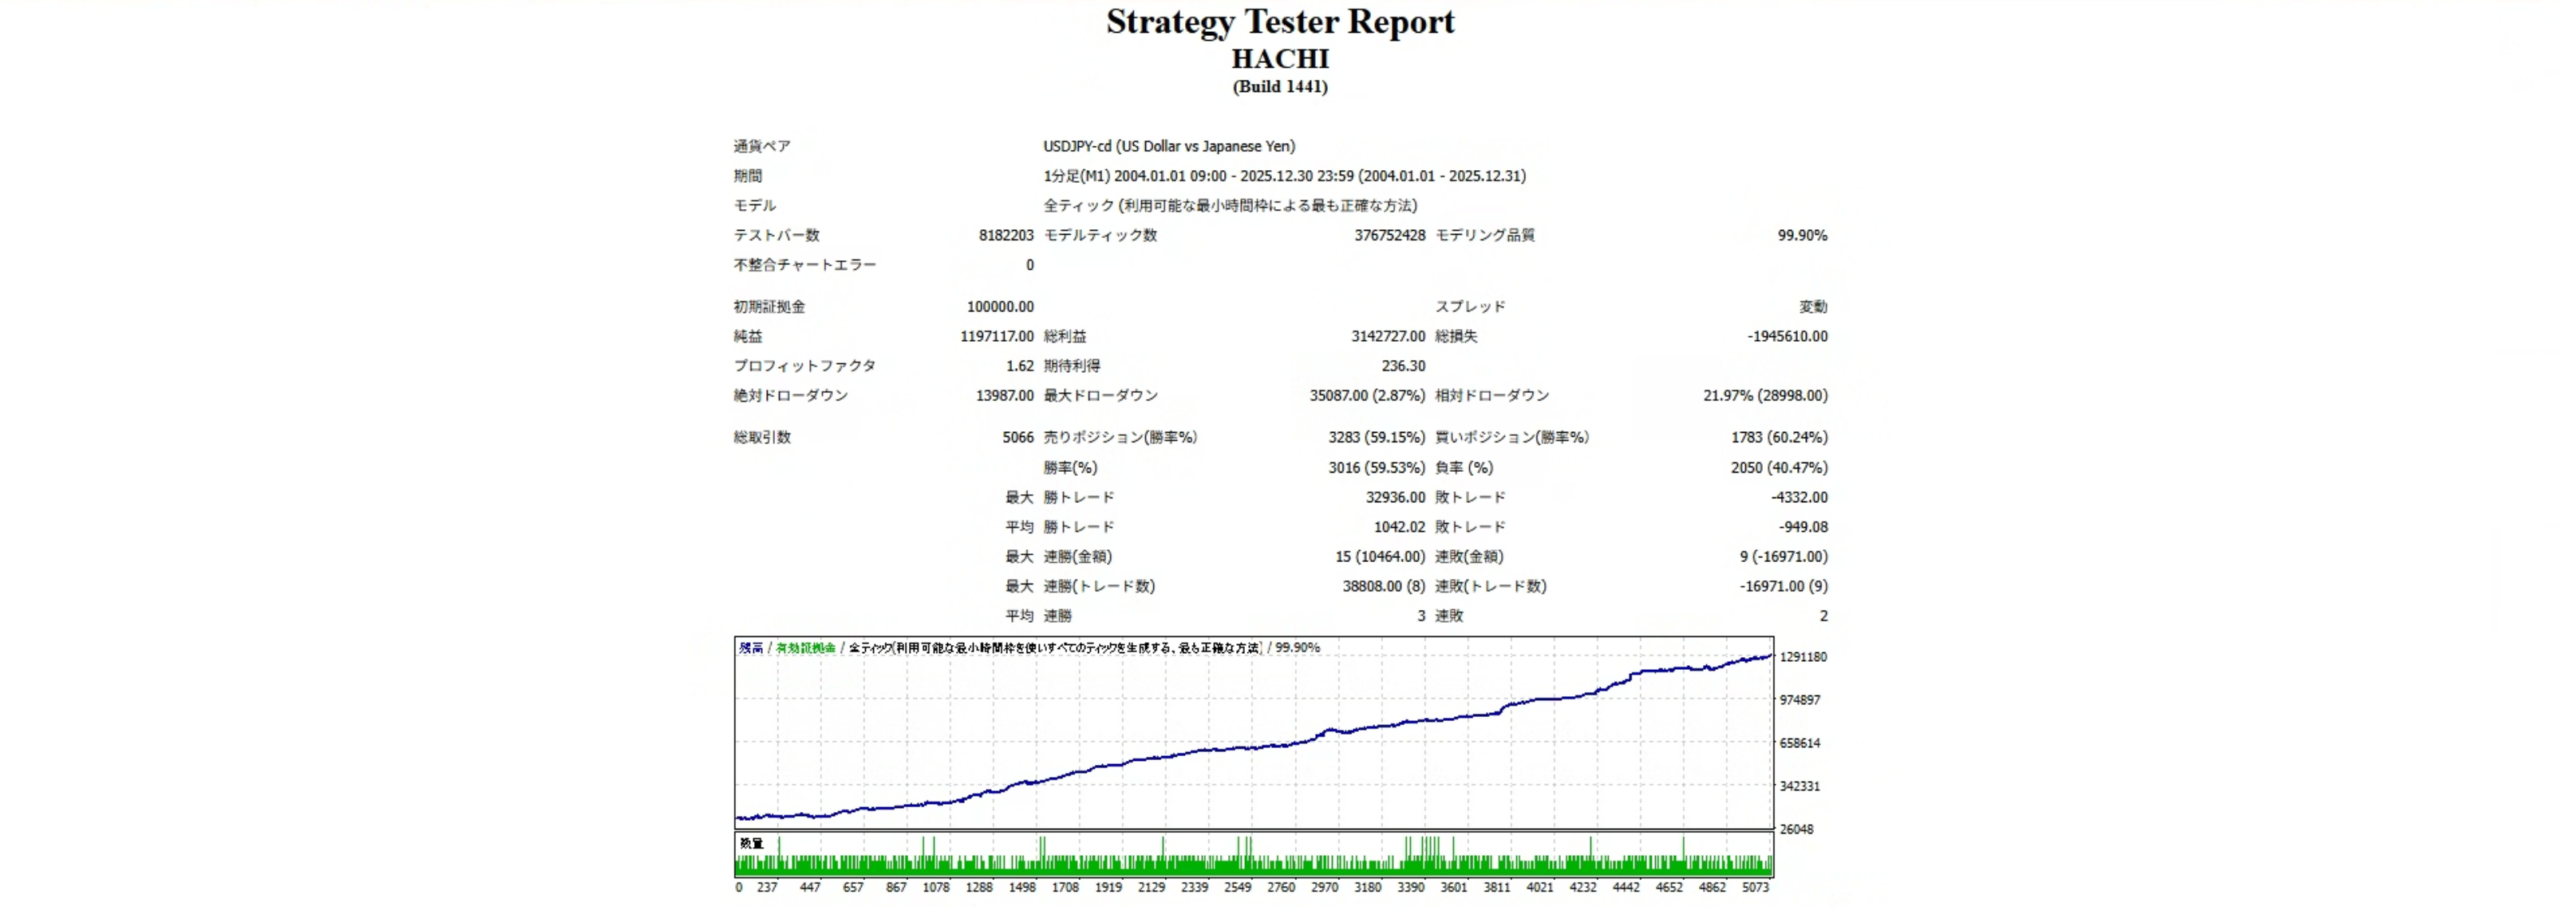Click the 99.90% modeling quality value
The image size is (2560, 907).
coord(1801,235)
